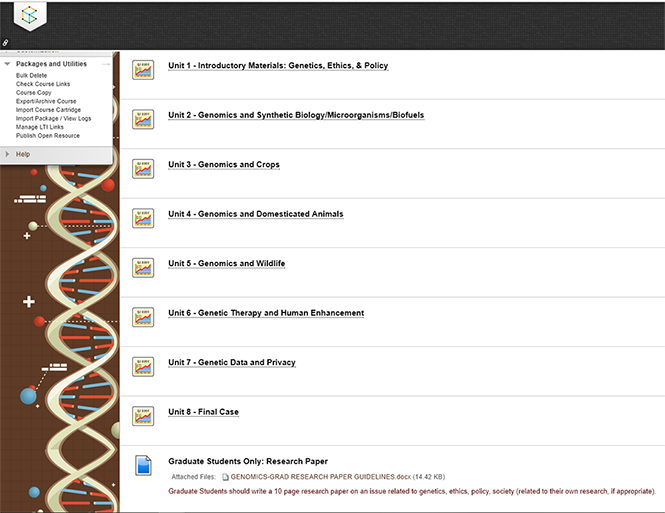This screenshot has height=513, width=665.
Task: Click the Unit 8 Final Case icon
Action: pos(143,416)
